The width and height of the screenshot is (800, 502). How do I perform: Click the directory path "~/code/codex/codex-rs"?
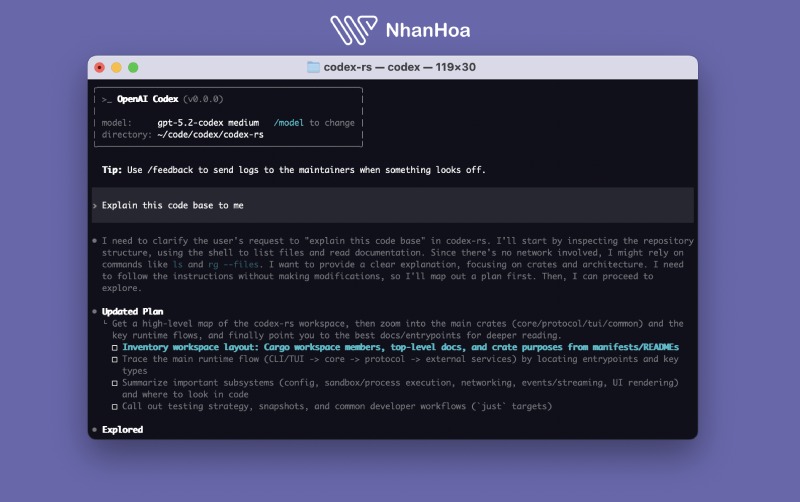coord(210,135)
